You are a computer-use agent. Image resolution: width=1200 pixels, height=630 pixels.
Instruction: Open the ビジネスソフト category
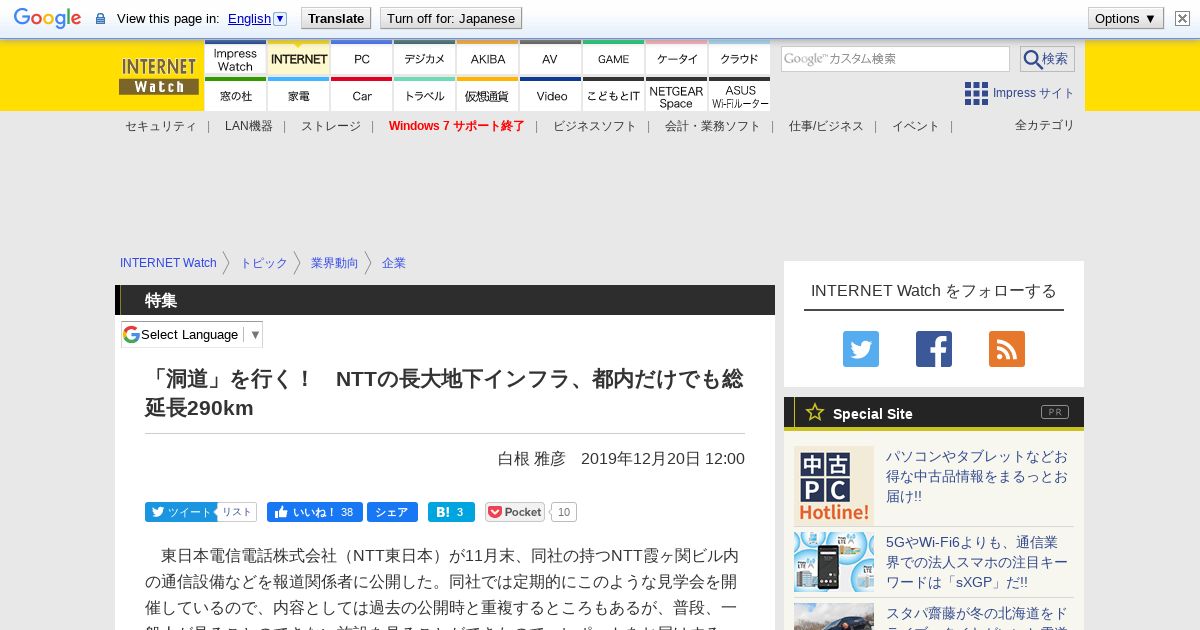pos(594,126)
